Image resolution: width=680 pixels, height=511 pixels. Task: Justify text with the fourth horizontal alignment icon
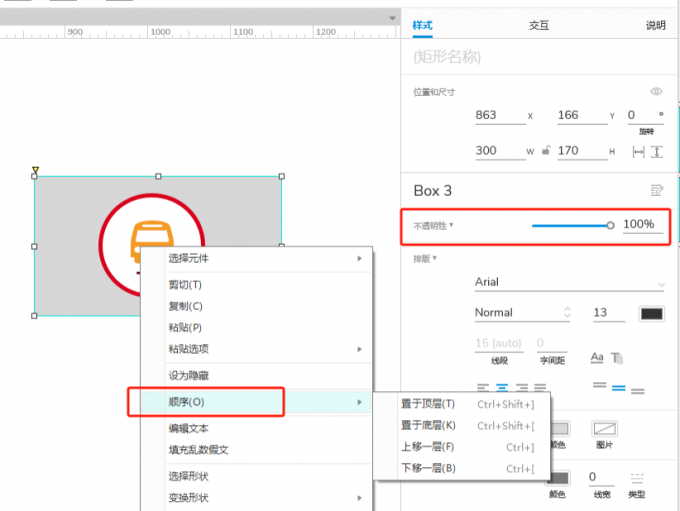[x=540, y=387]
